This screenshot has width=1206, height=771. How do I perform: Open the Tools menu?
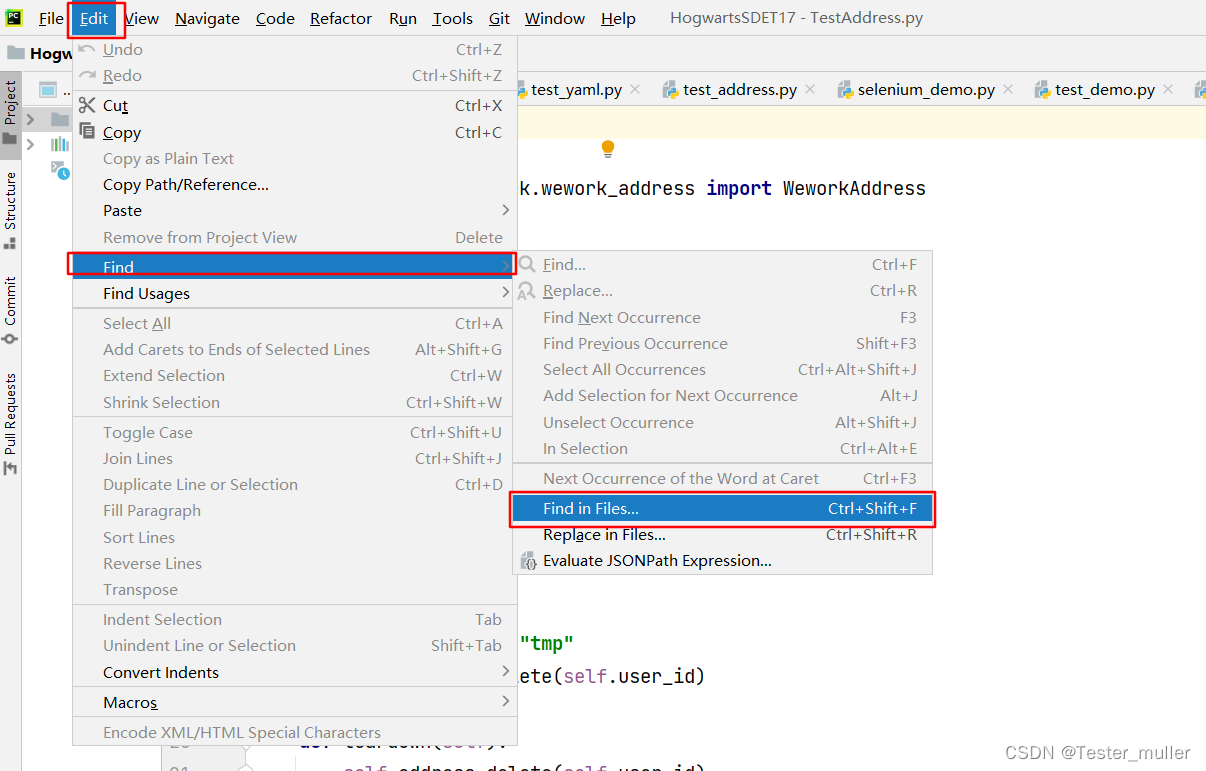tap(453, 18)
